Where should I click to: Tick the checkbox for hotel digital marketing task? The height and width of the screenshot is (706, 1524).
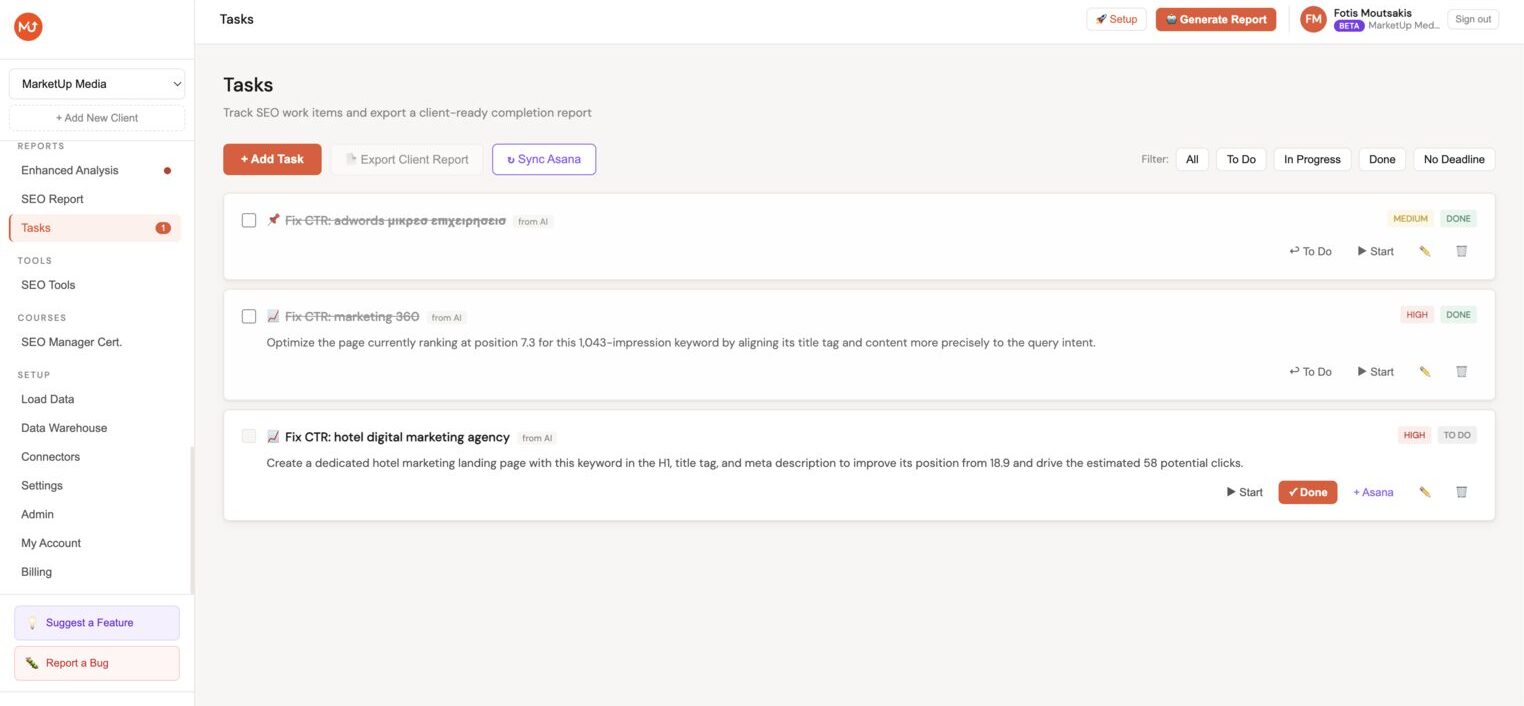tap(249, 436)
